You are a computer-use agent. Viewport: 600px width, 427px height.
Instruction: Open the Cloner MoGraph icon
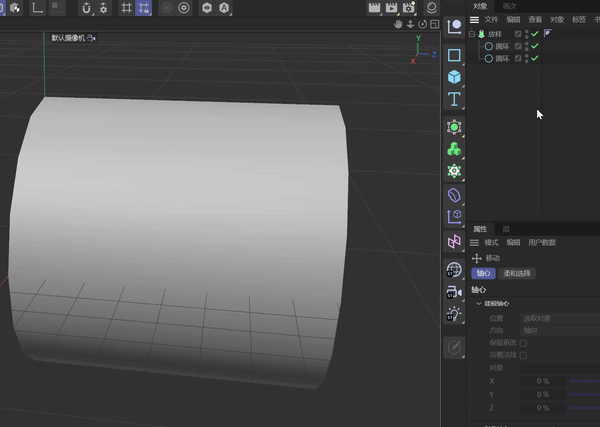coord(455,149)
